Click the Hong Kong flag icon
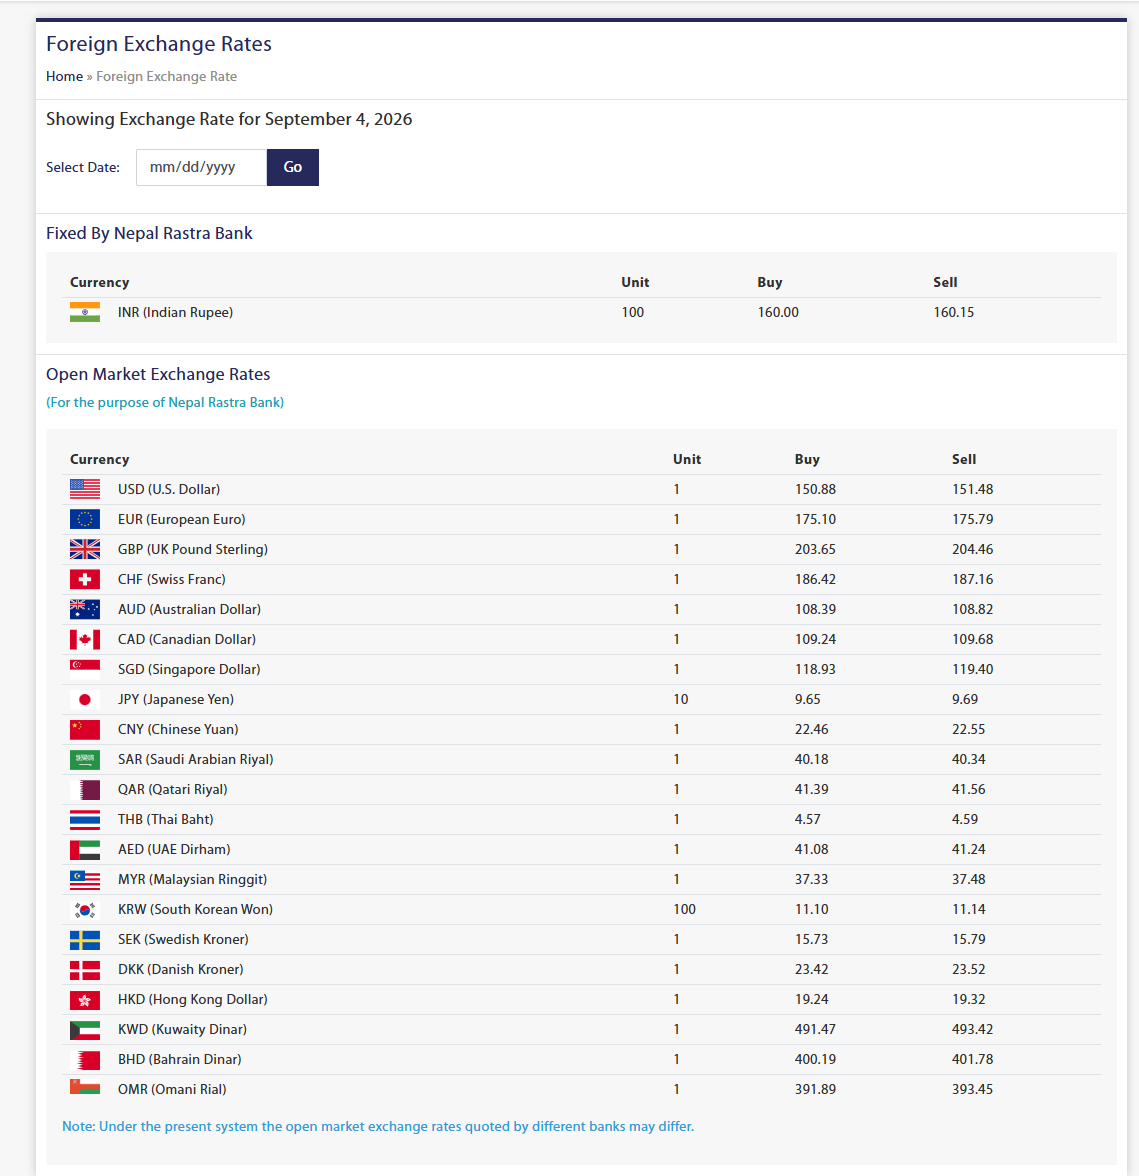1139x1176 pixels. 85,999
